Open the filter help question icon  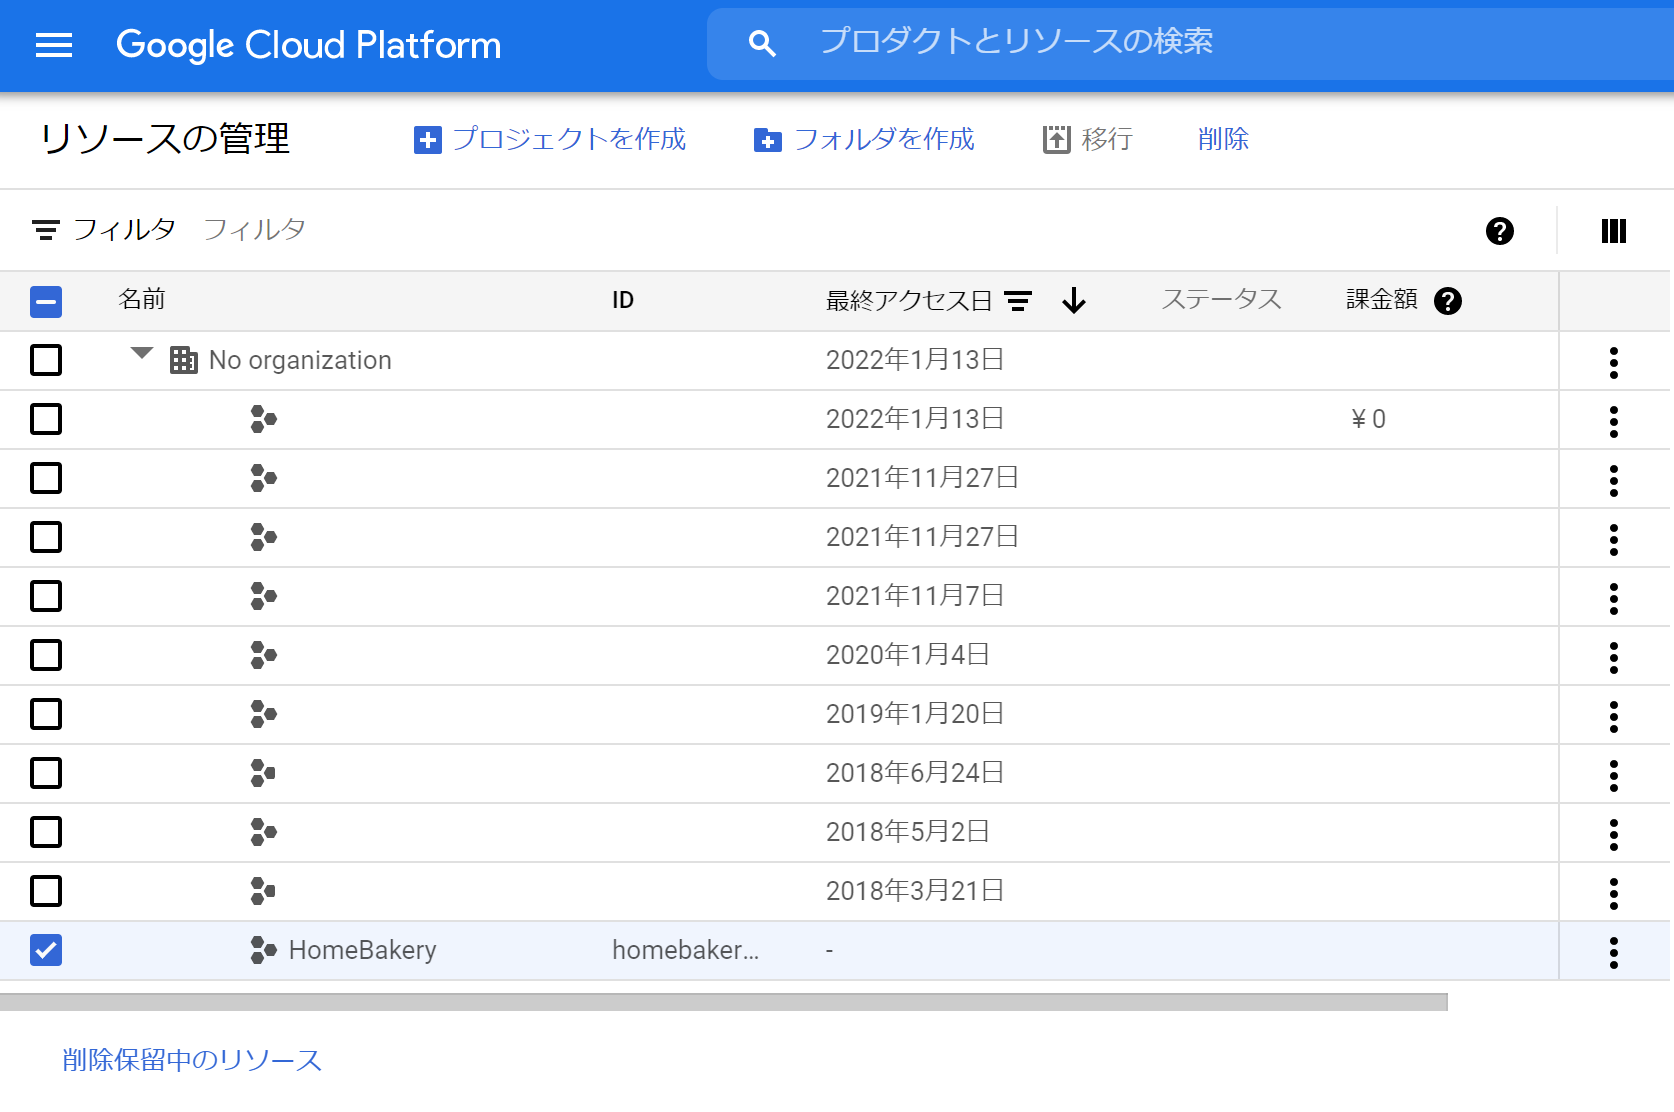tap(1499, 231)
